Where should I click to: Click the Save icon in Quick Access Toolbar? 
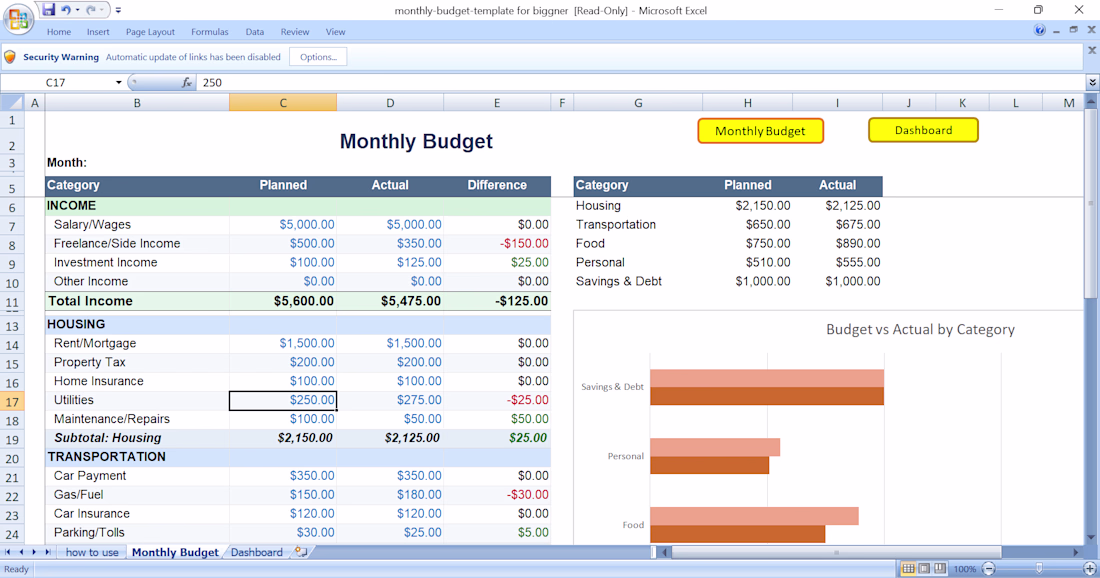point(48,10)
